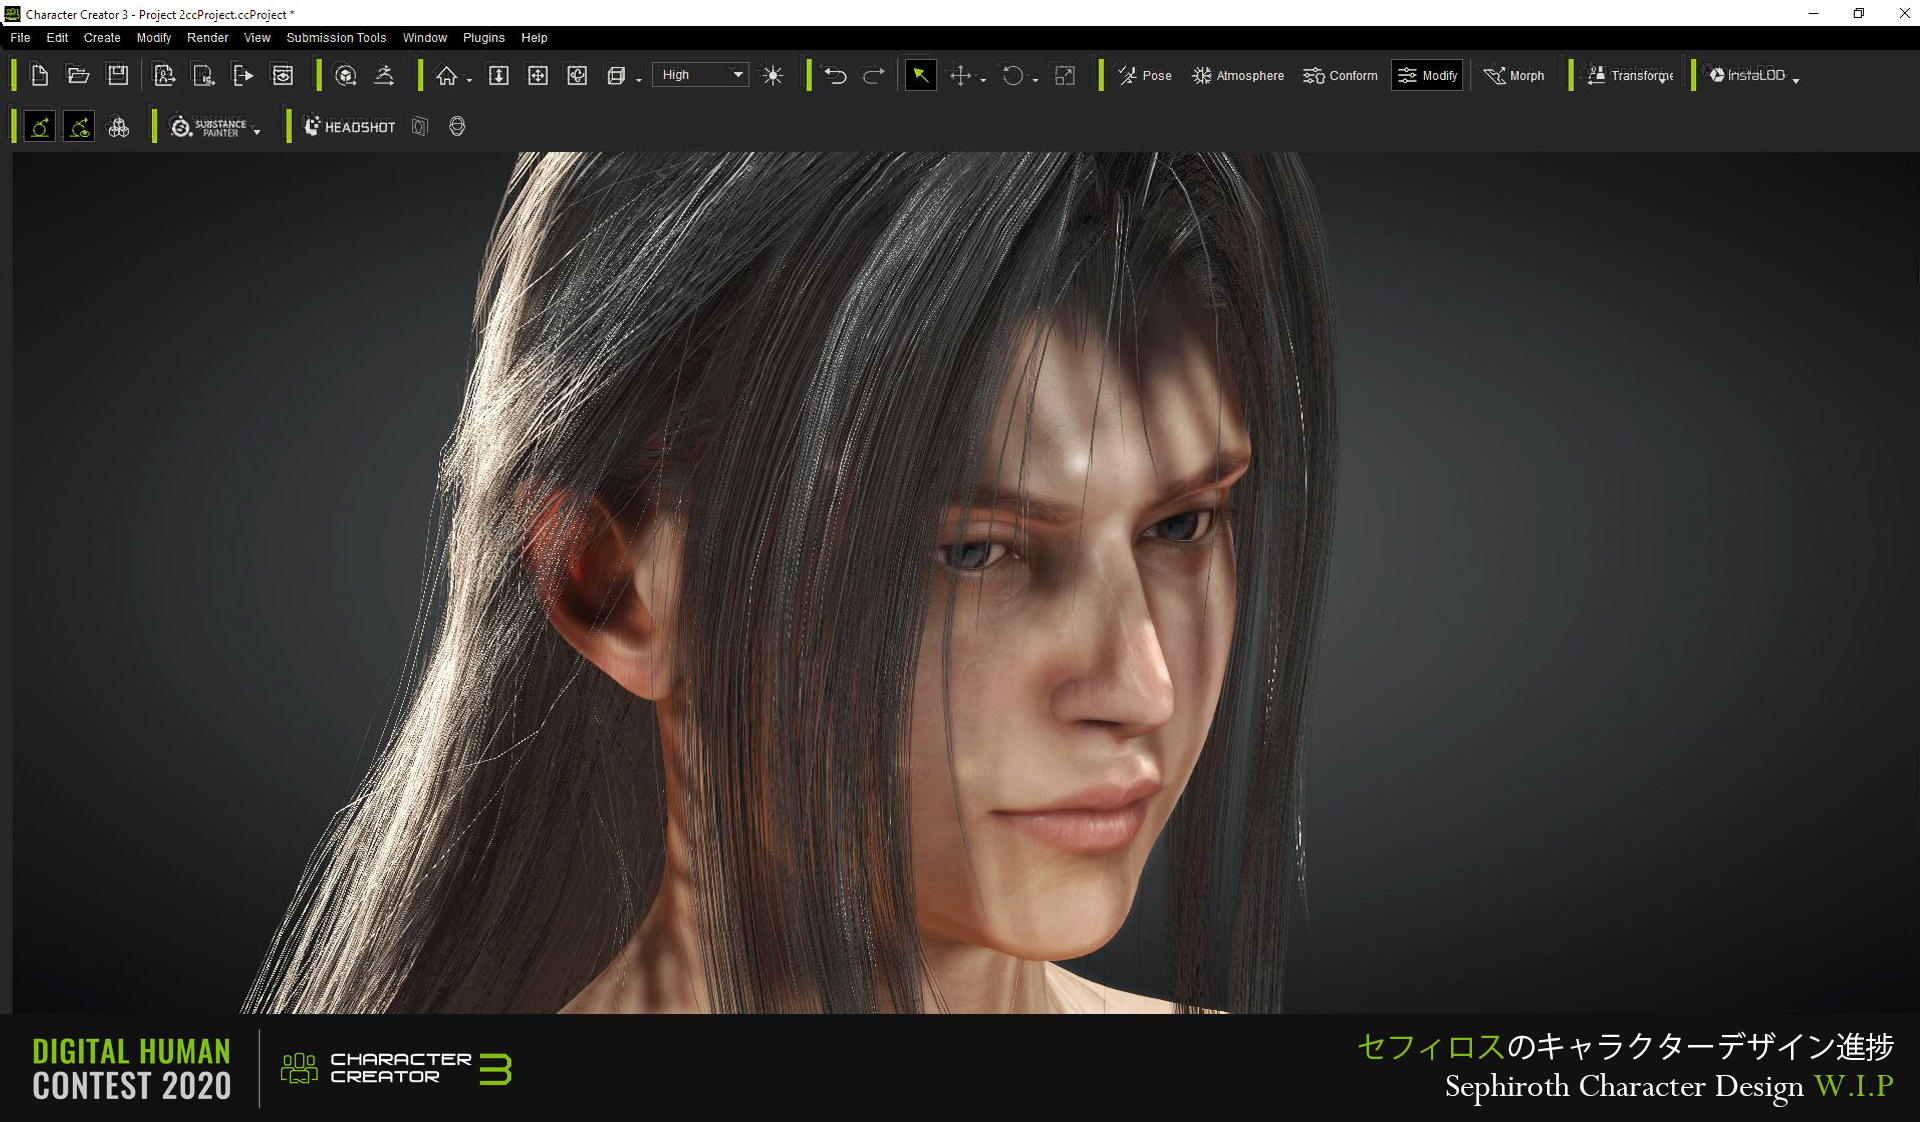Open the Morph editor
Viewport: 1920px width, 1122px height.
(x=1514, y=75)
